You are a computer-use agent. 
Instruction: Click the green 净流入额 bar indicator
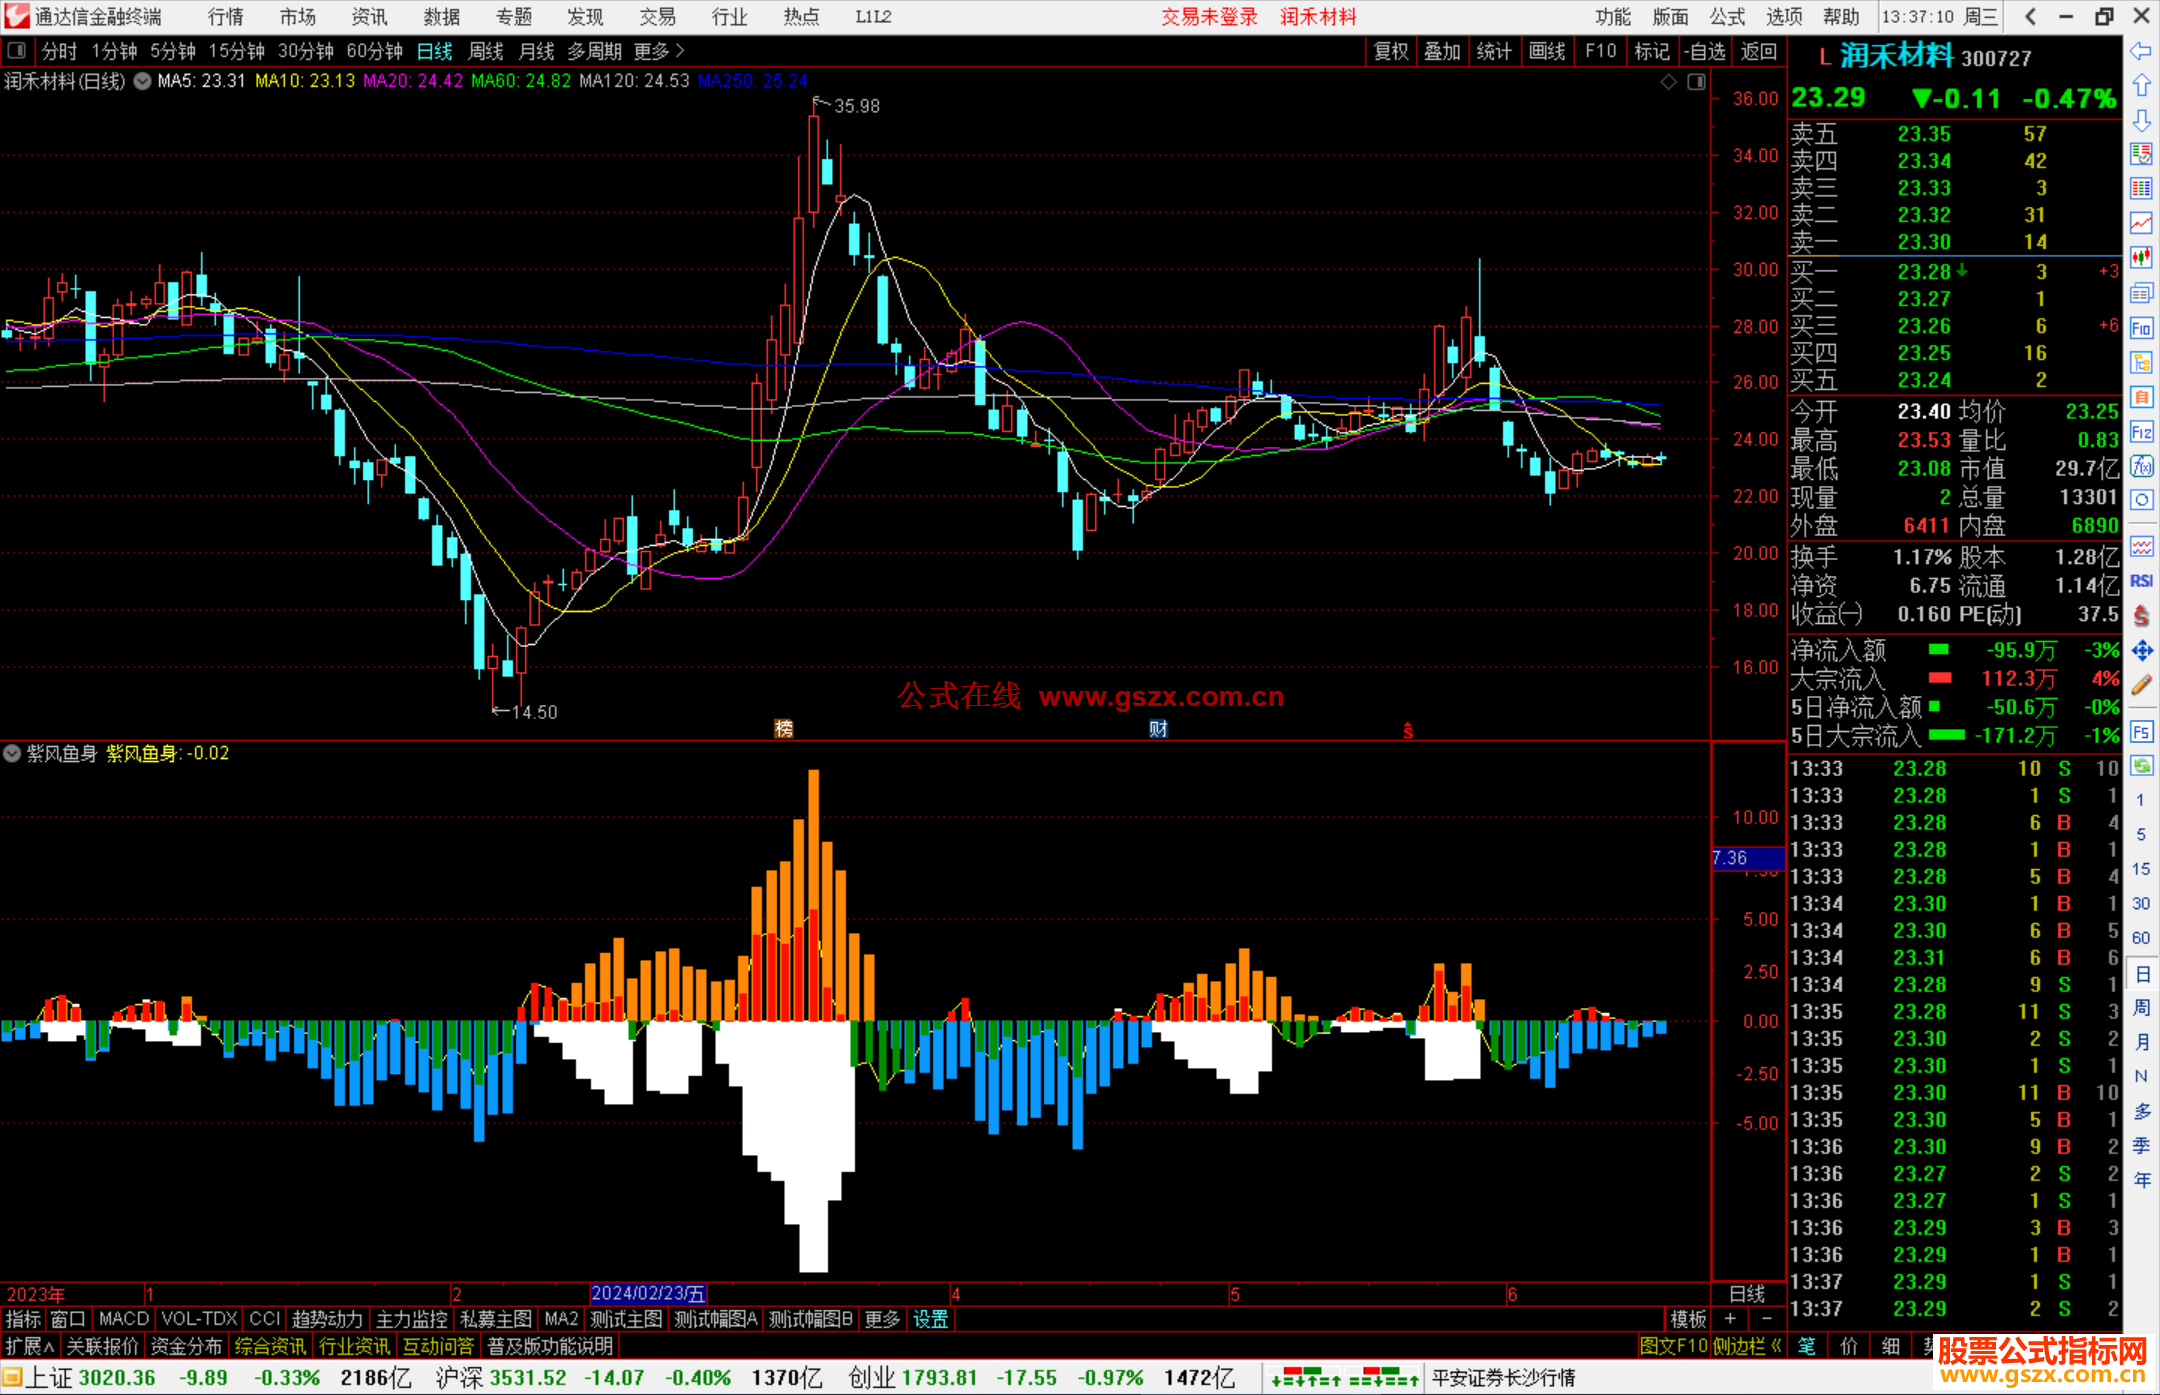coord(1938,650)
